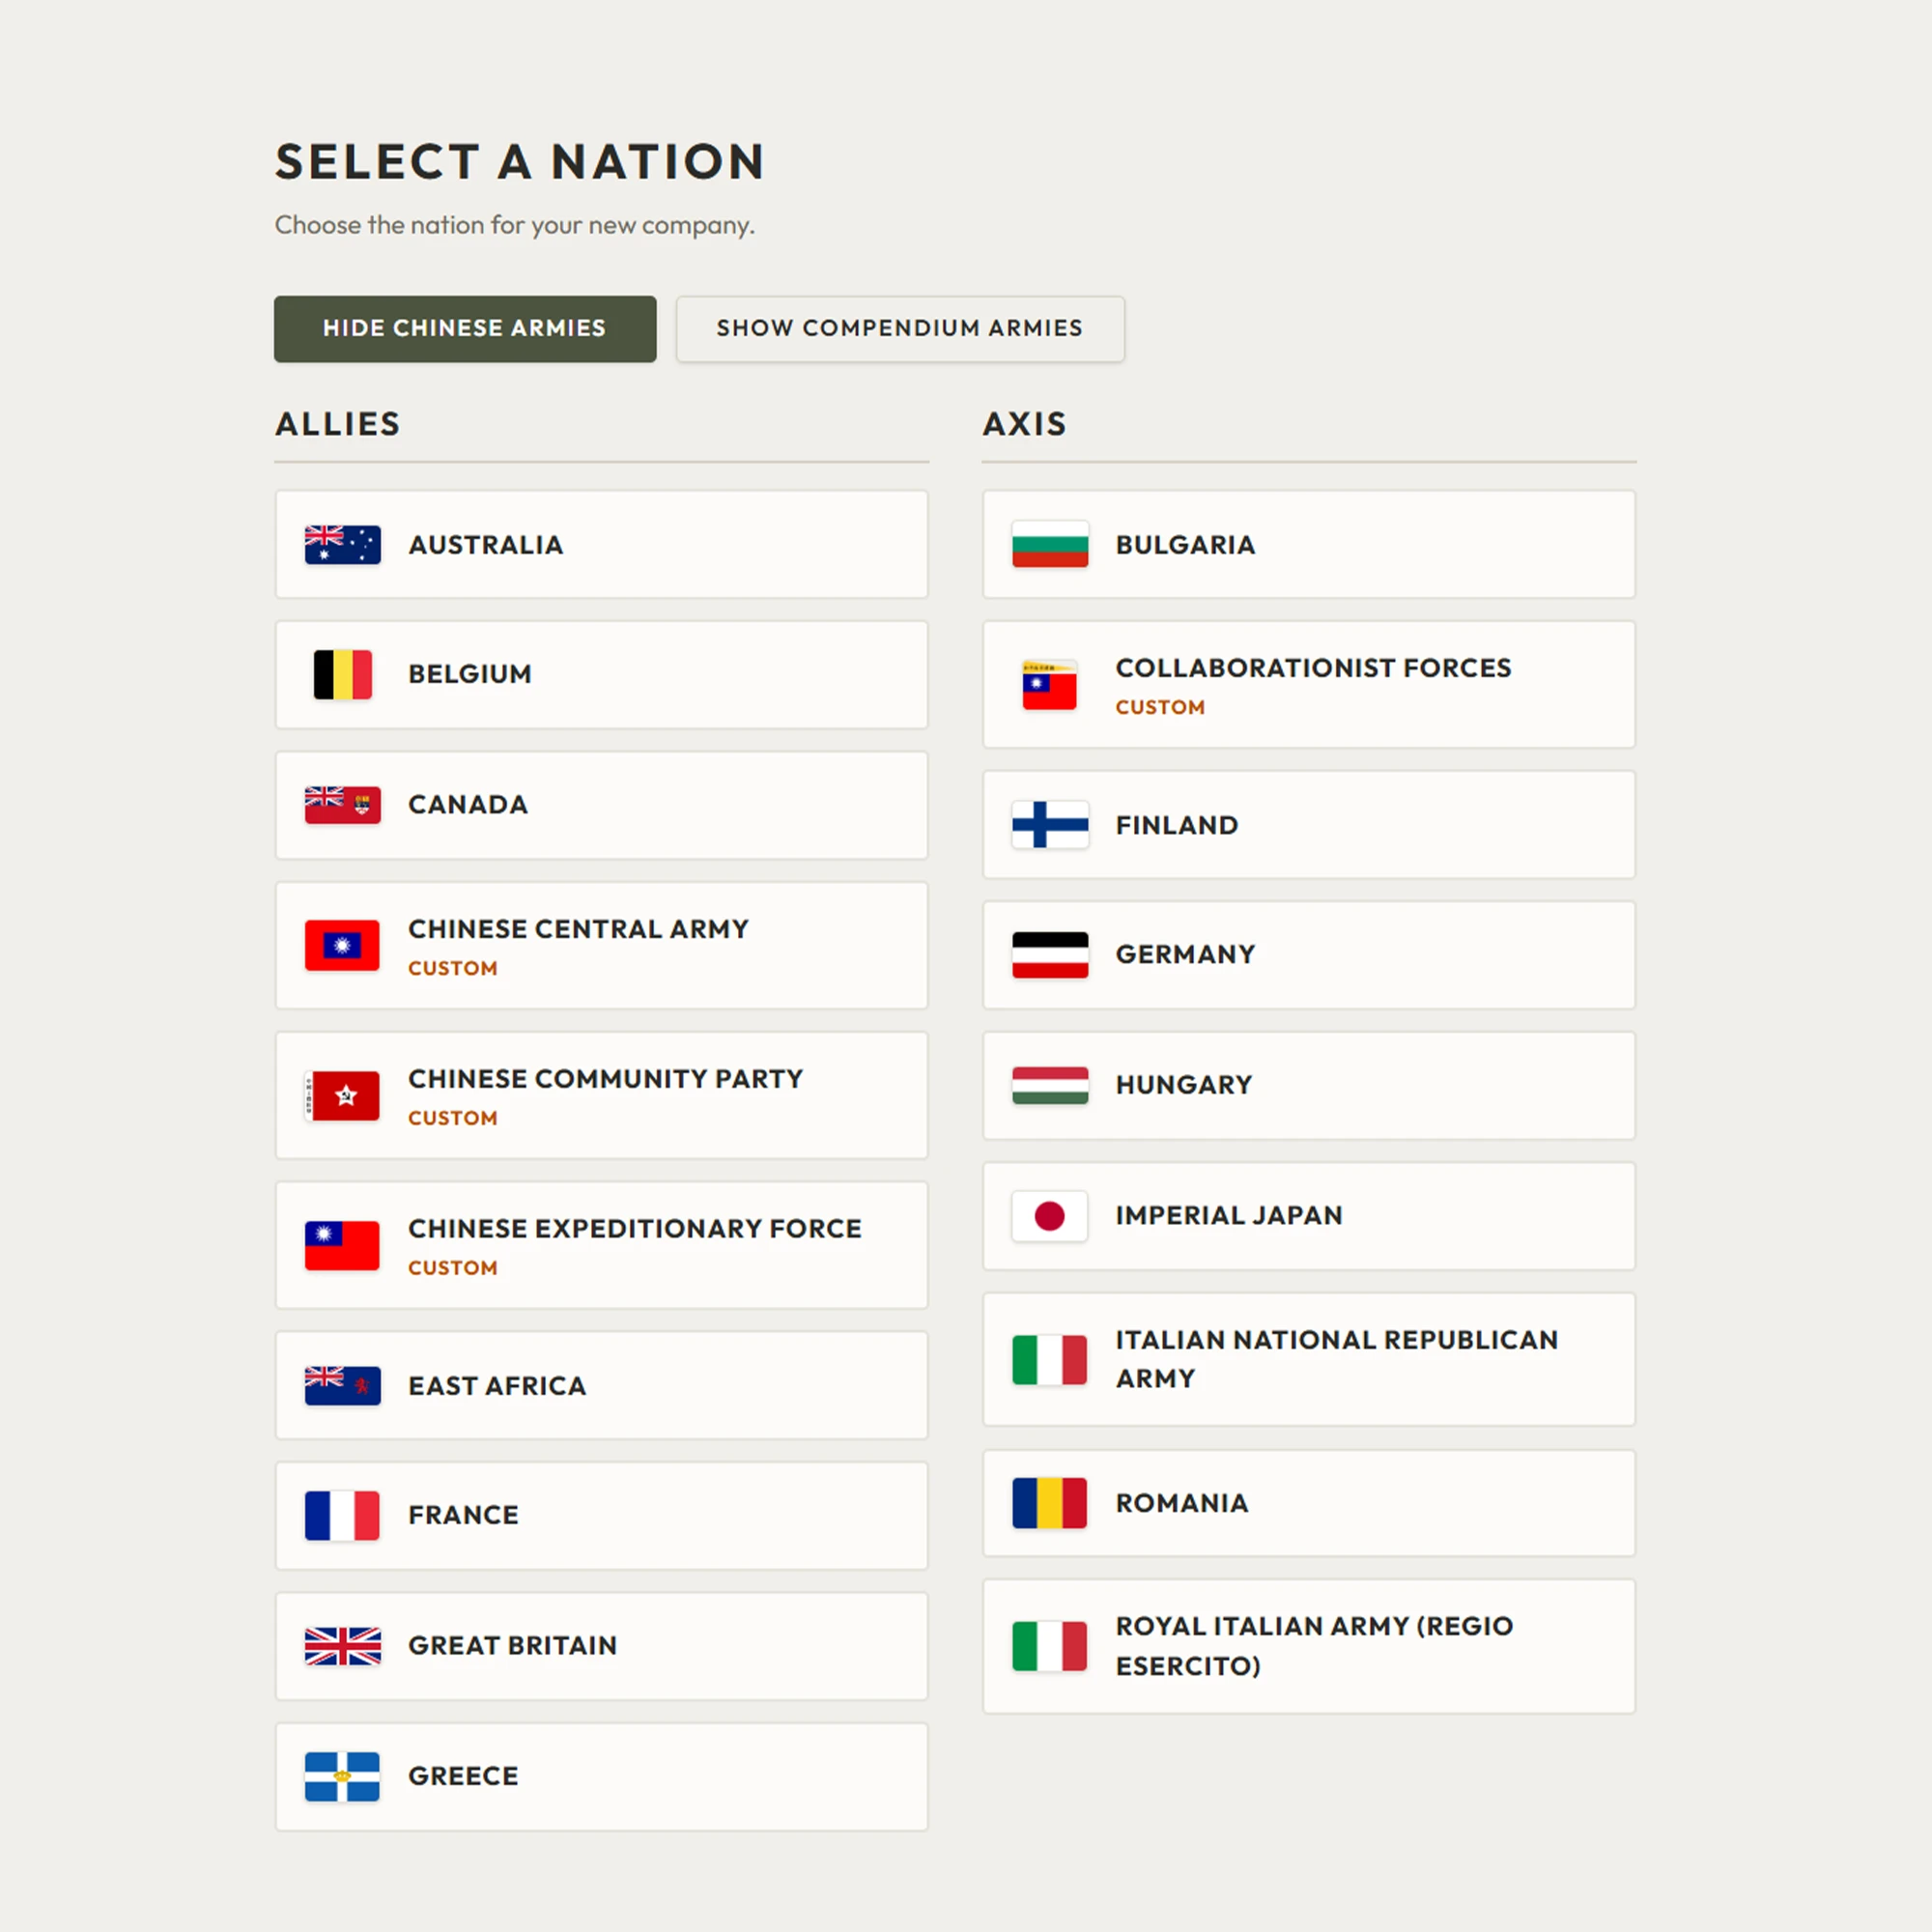The height and width of the screenshot is (1932, 1932).
Task: Click the Australia flag icon
Action: point(342,545)
